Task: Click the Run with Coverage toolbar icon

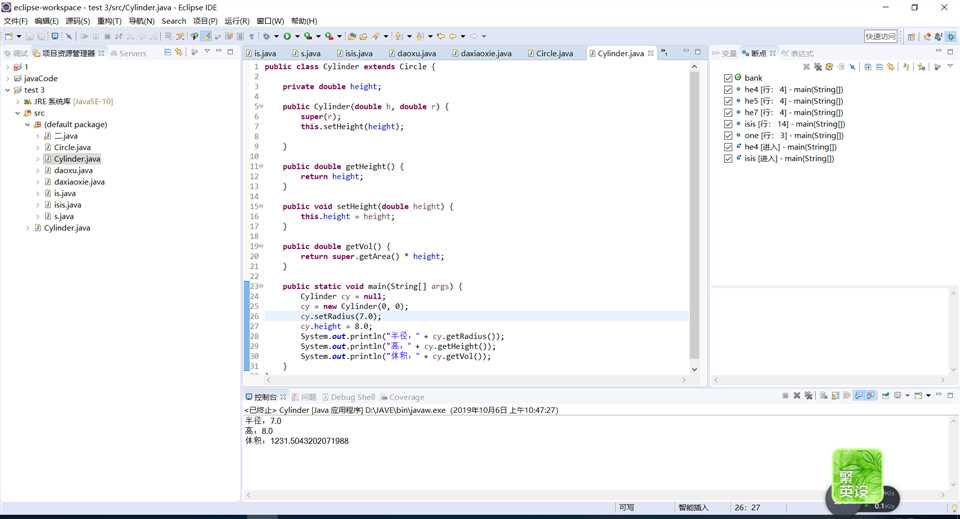Action: point(308,36)
